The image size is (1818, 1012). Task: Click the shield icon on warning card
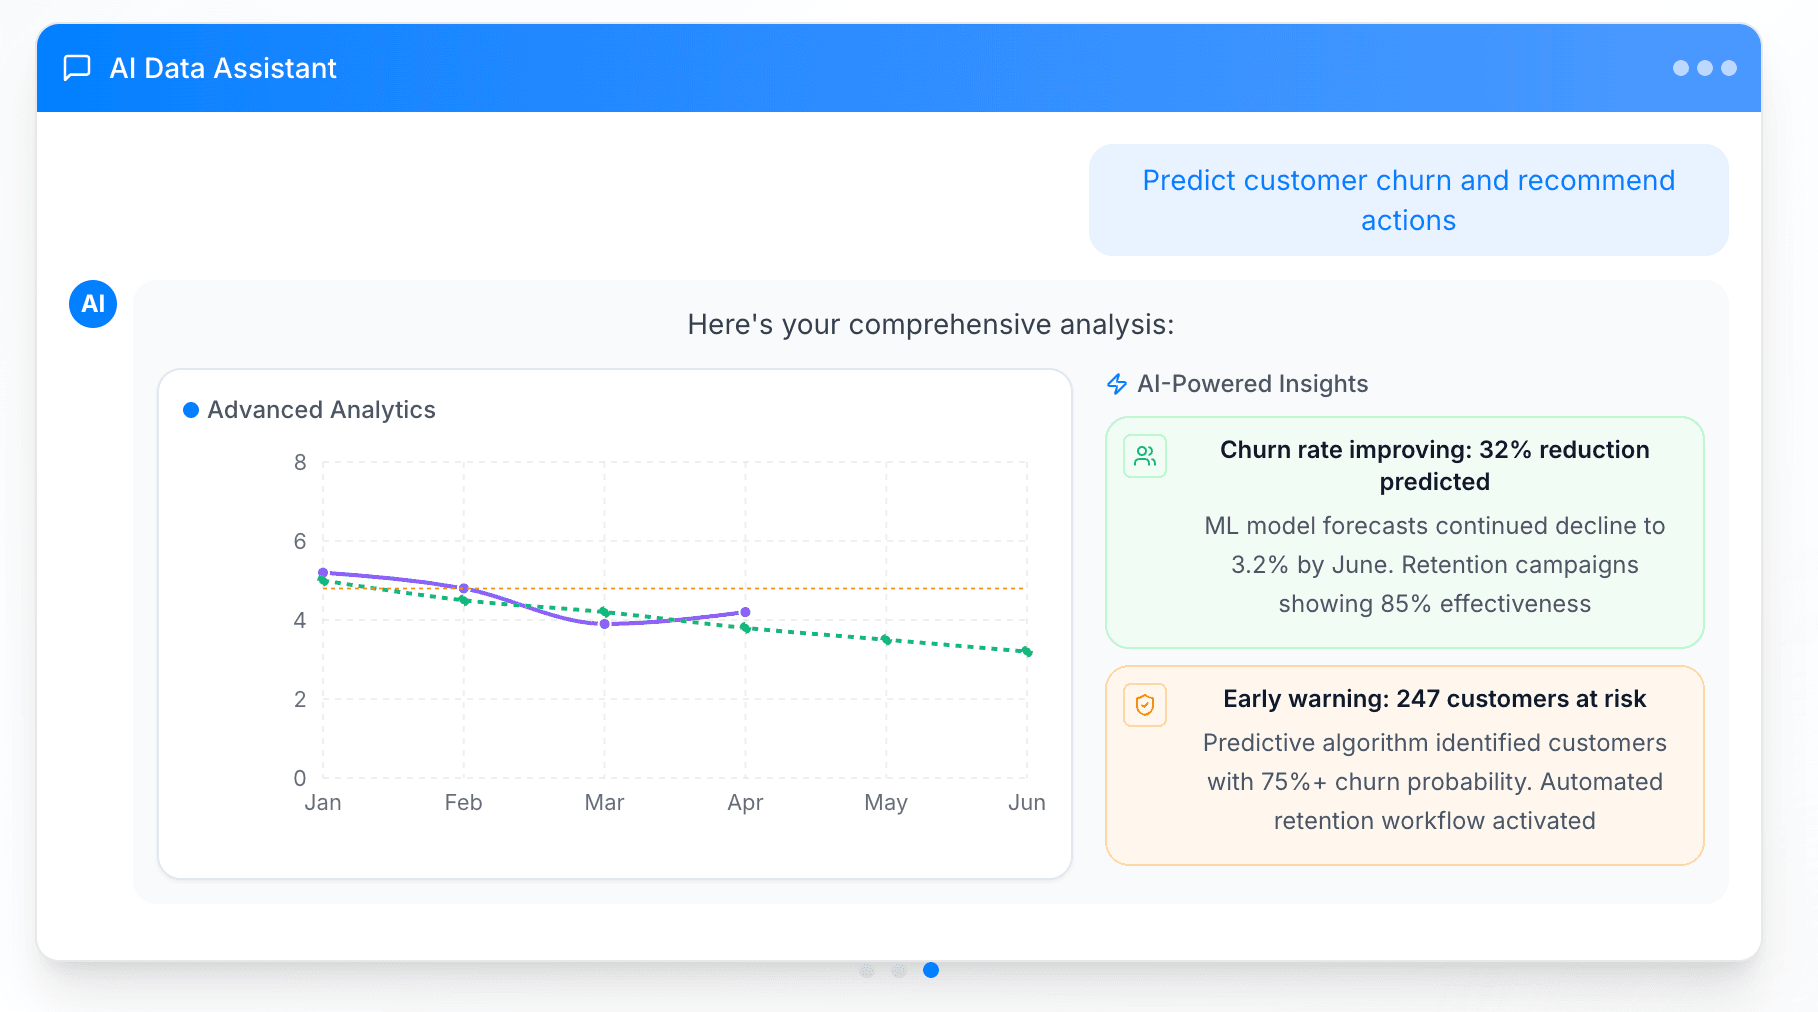pos(1145,705)
